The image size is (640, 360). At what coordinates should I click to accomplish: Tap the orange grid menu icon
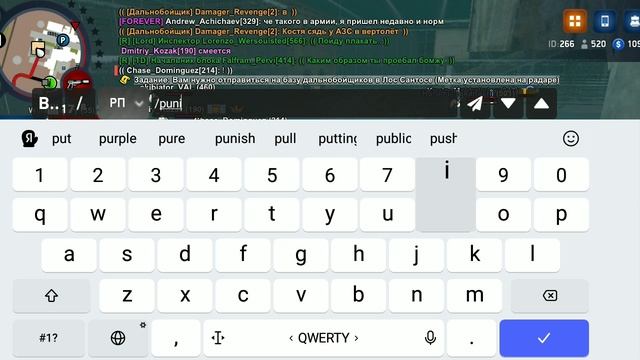[575, 21]
